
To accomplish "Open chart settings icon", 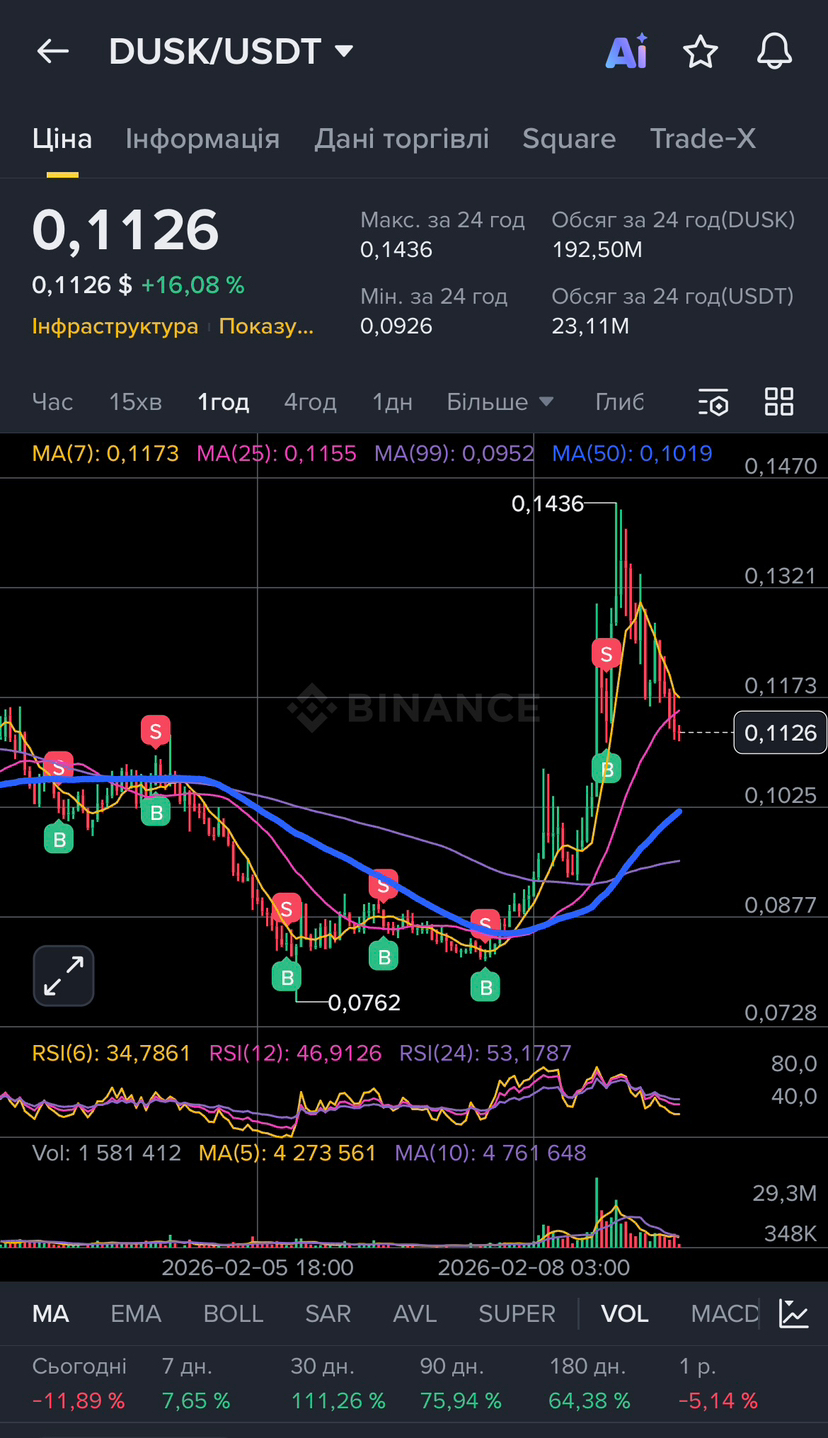I will coord(713,402).
